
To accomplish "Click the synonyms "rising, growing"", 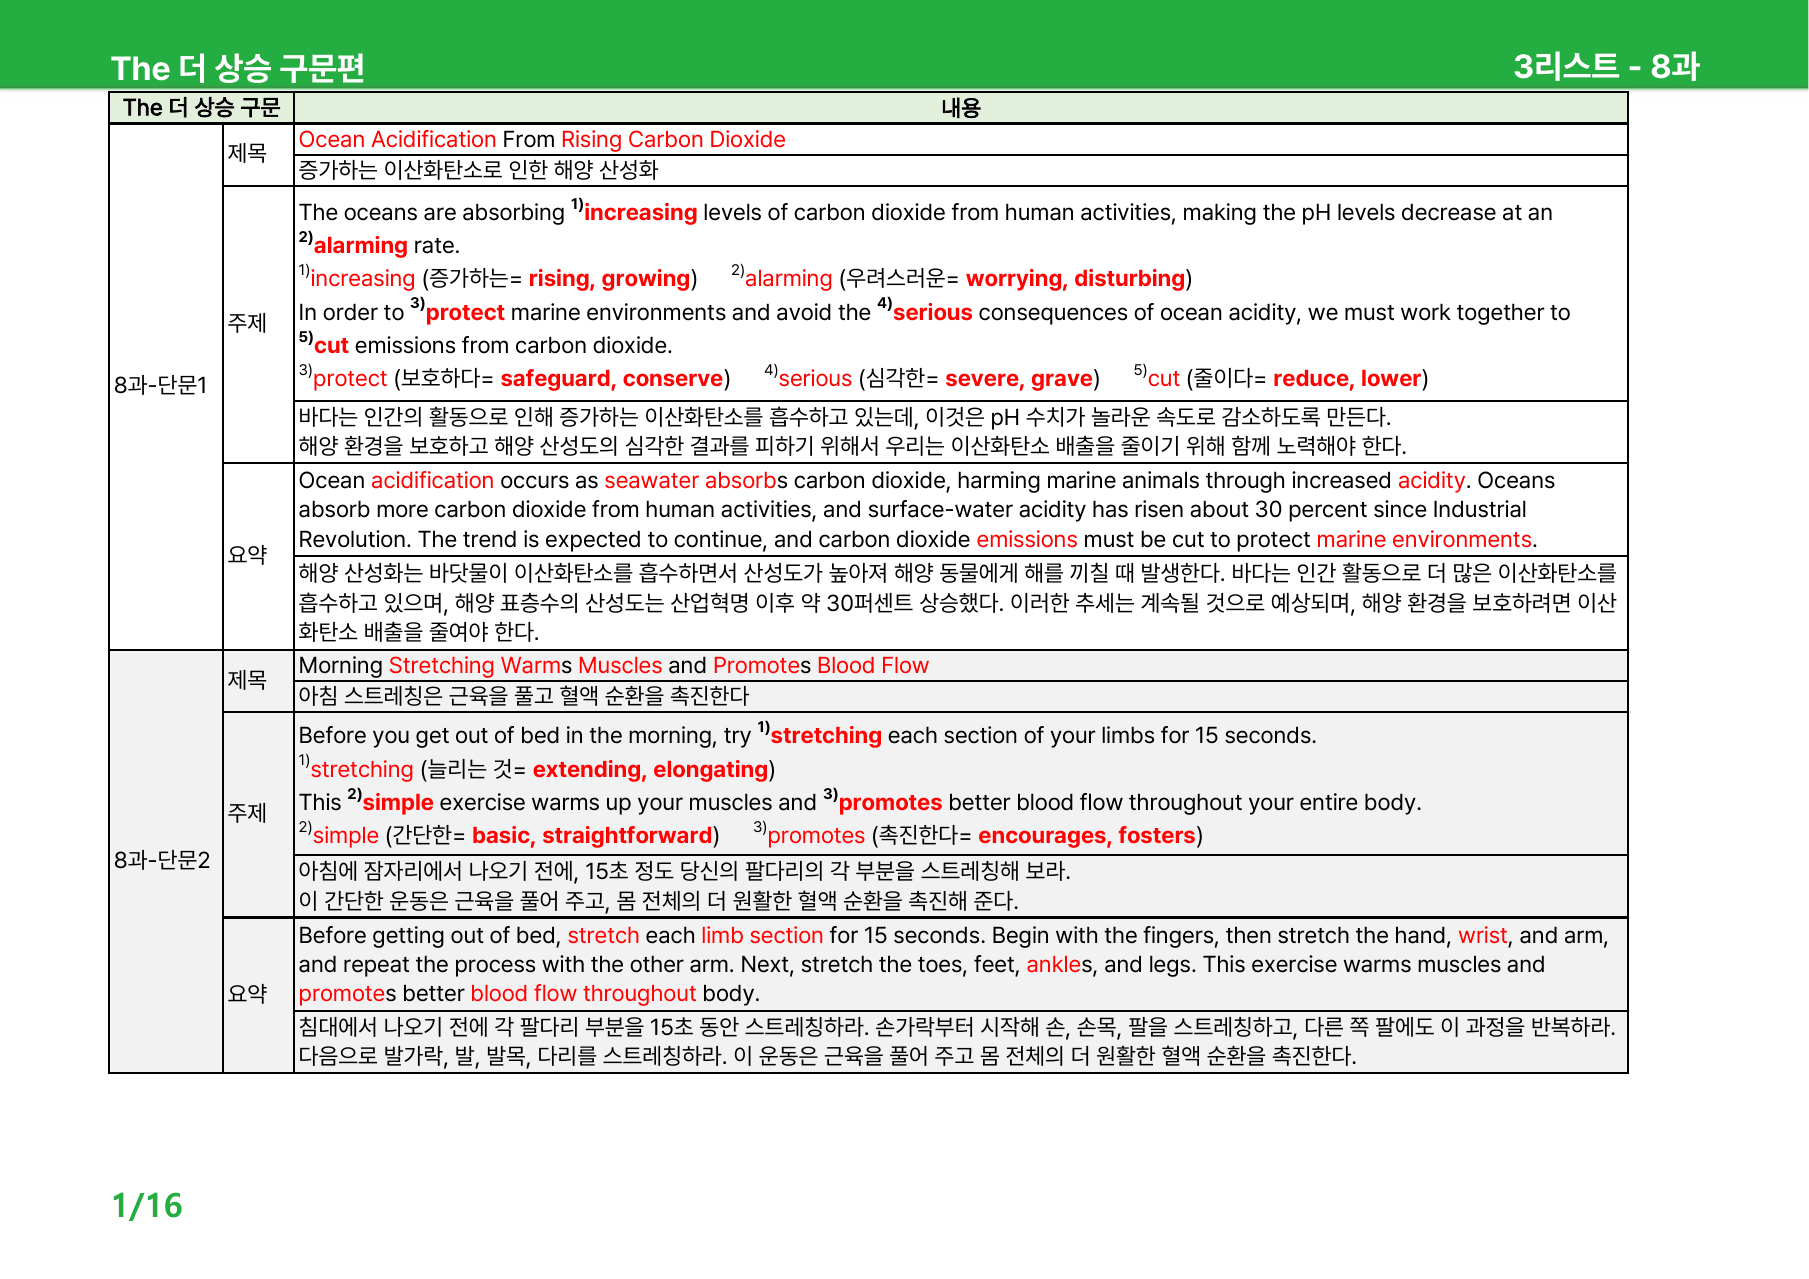I will (x=610, y=279).
